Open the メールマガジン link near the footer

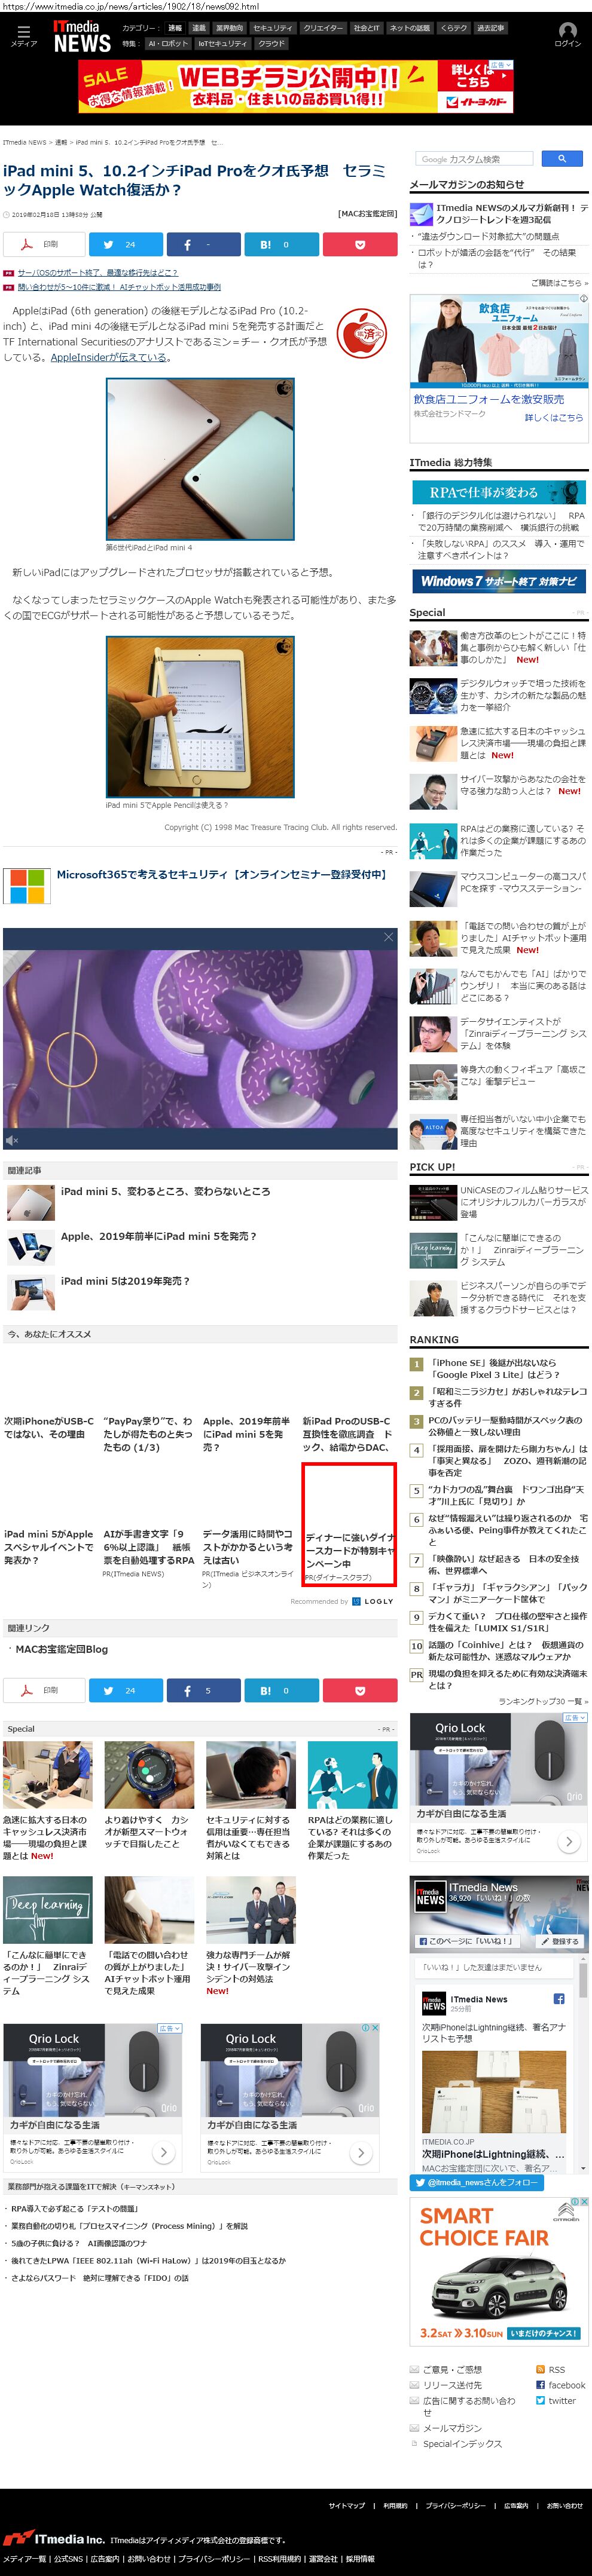pos(452,2428)
